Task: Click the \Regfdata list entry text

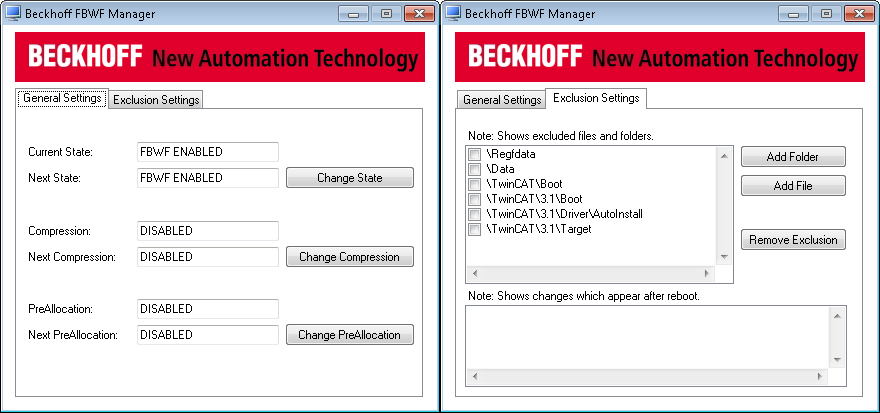Action: (511, 154)
